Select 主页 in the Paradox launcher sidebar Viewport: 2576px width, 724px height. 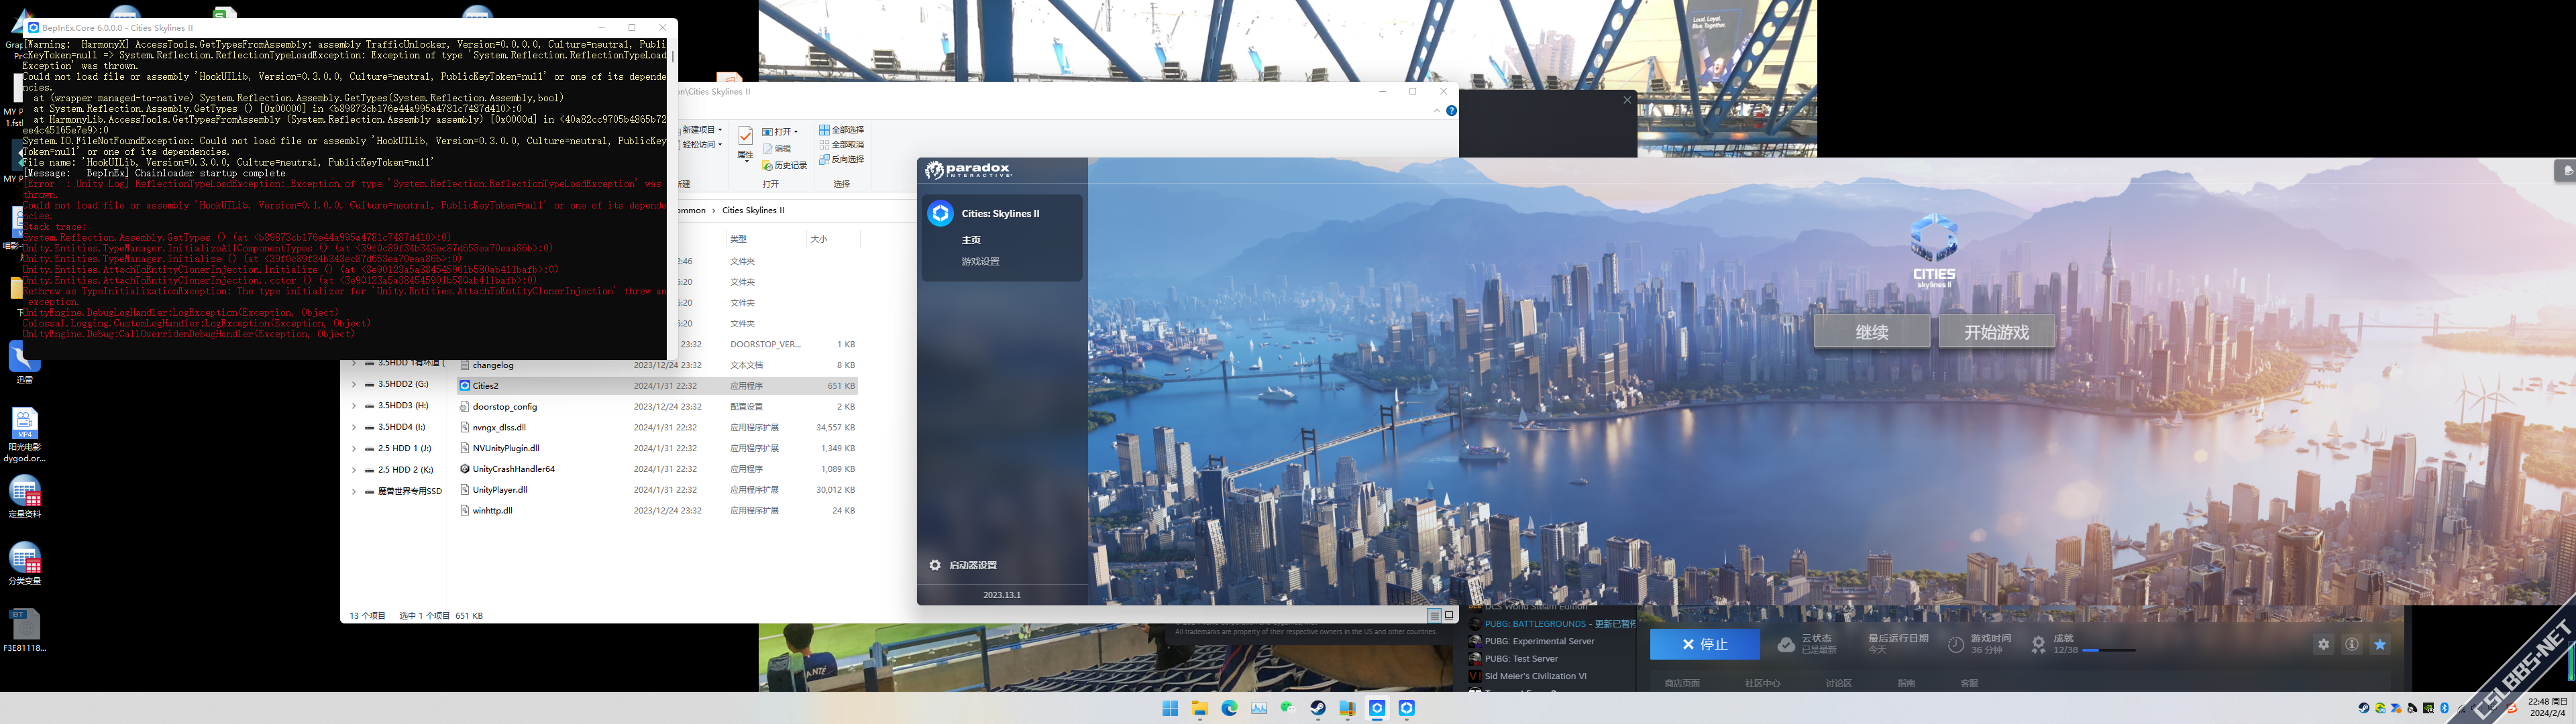point(971,240)
